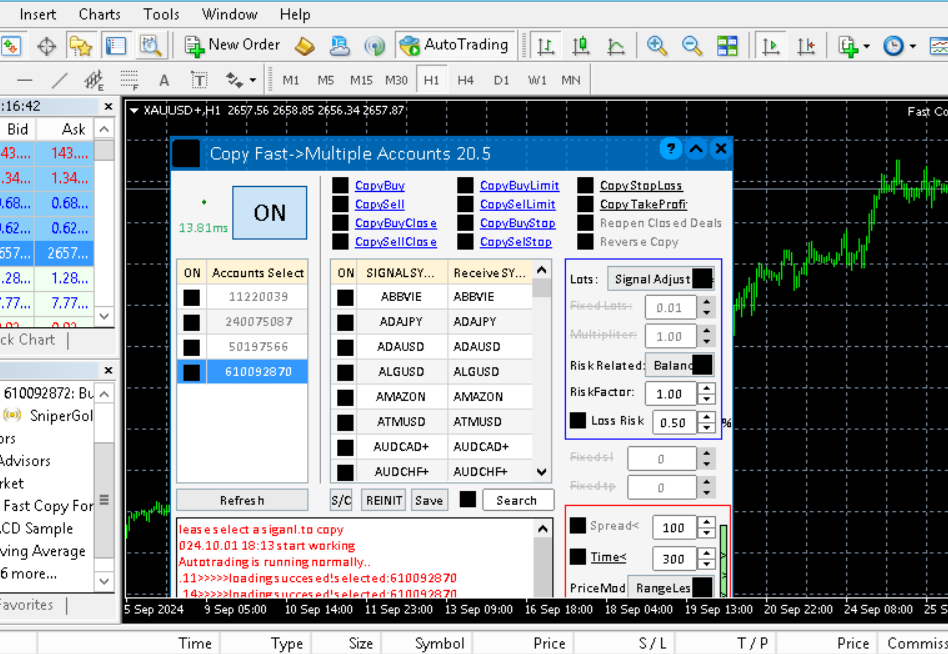Open the Navigator favorites star-folder icon
Image resolution: width=948 pixels, height=654 pixels.
pos(80,46)
